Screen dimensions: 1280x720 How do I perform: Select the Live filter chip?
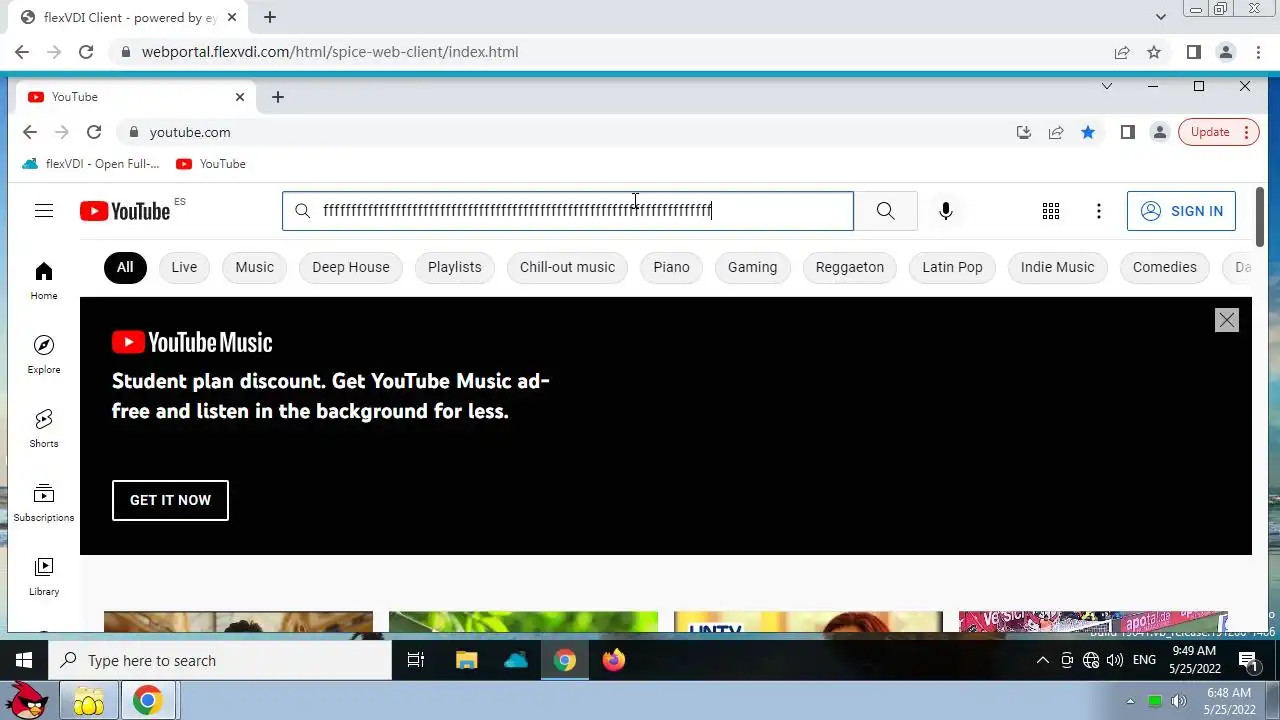184,267
